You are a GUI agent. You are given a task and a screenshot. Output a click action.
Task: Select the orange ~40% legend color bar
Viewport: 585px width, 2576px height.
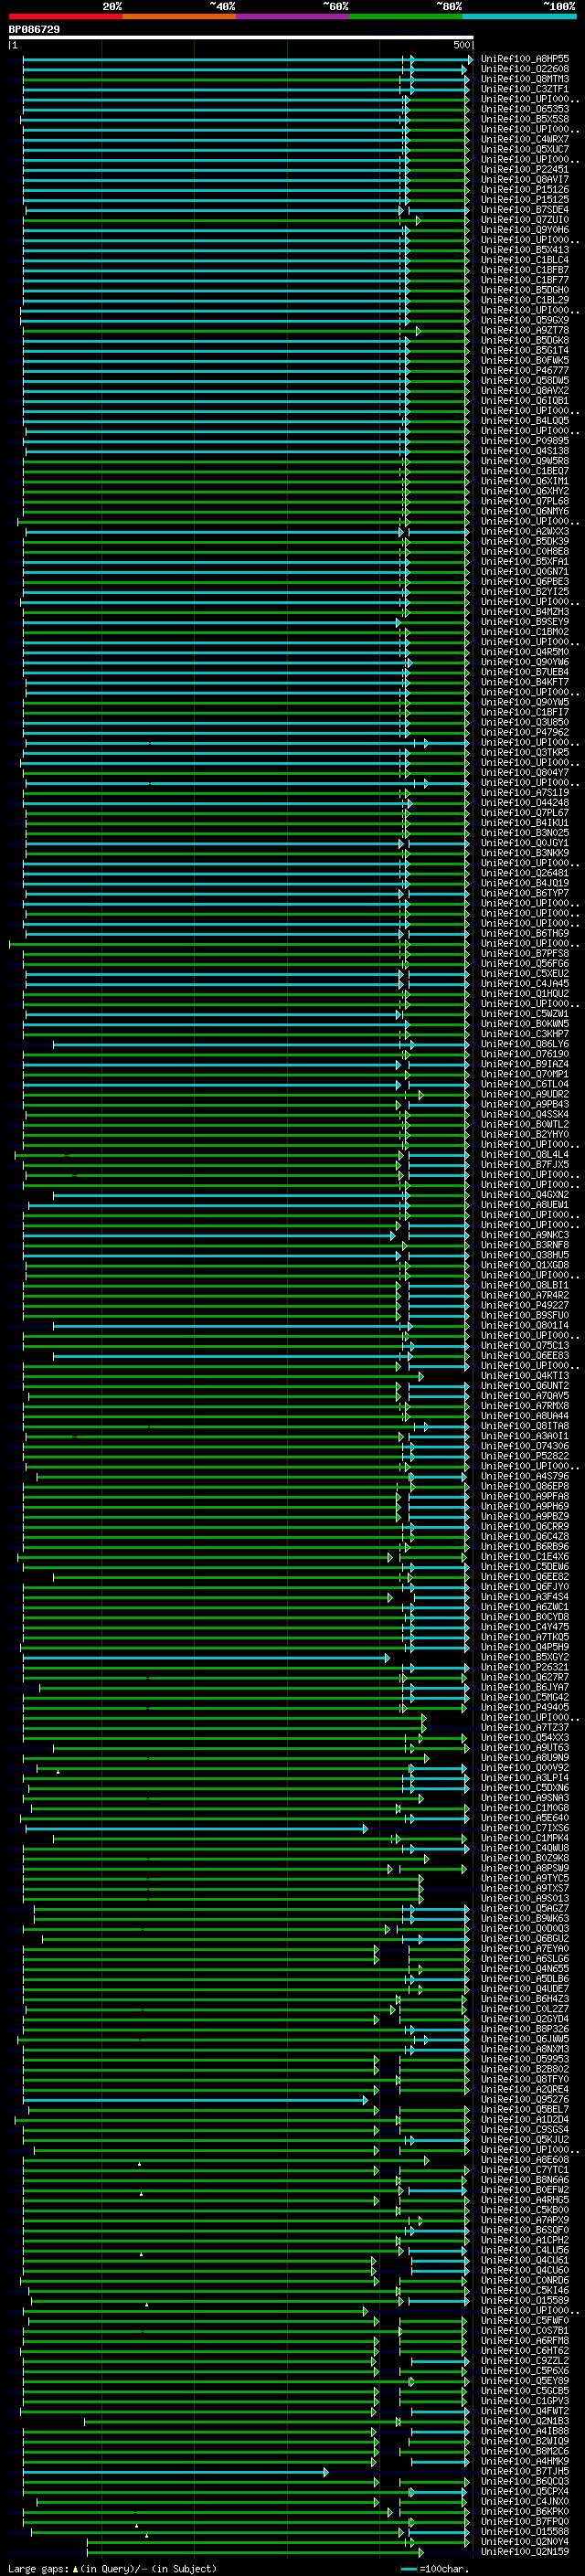(x=179, y=16)
